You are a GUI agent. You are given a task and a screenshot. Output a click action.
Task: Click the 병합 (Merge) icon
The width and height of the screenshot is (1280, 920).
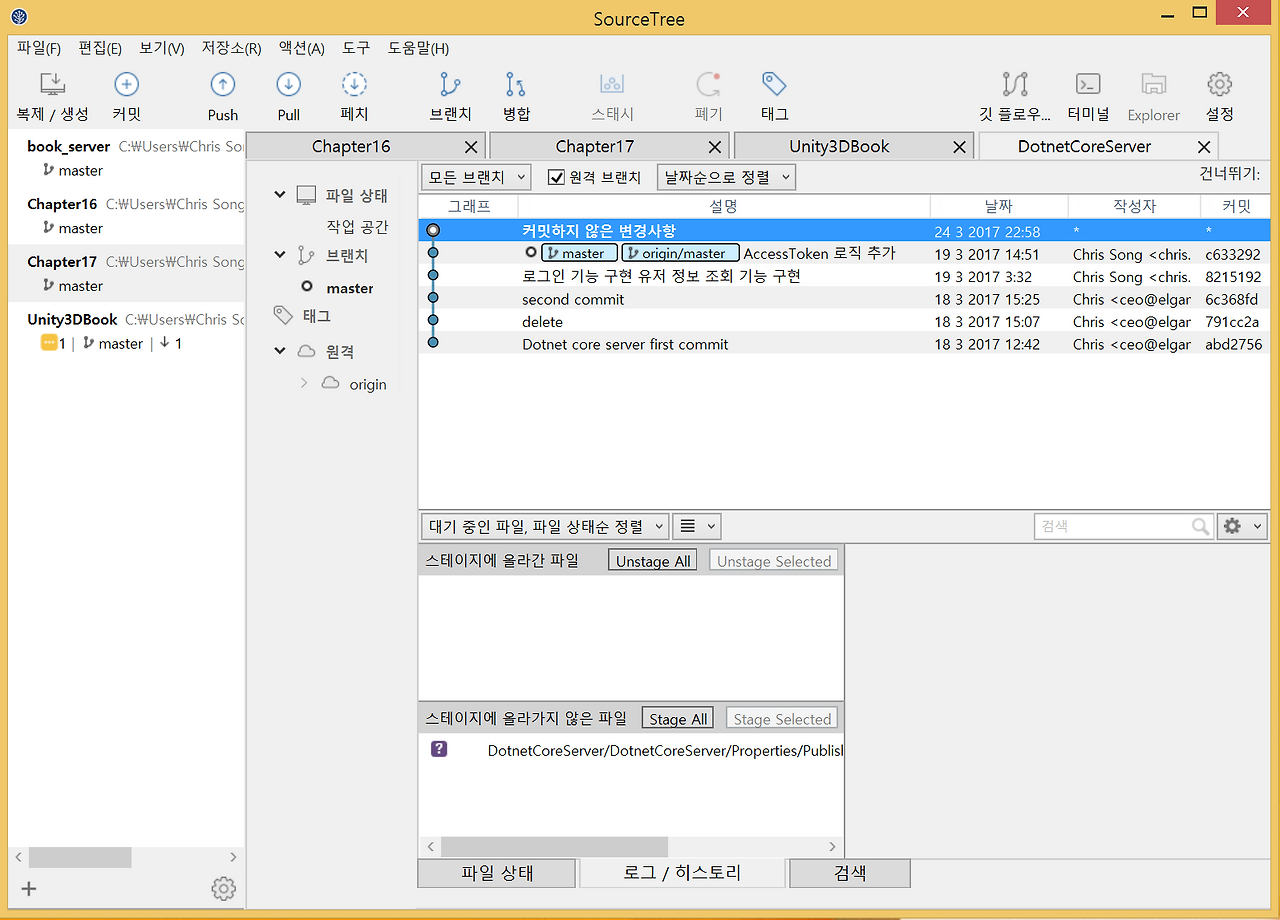[x=516, y=95]
